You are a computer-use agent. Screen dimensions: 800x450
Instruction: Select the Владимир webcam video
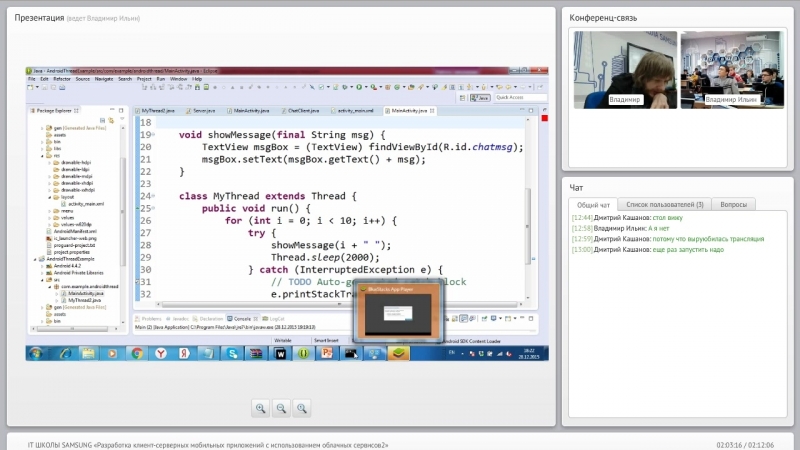click(623, 68)
